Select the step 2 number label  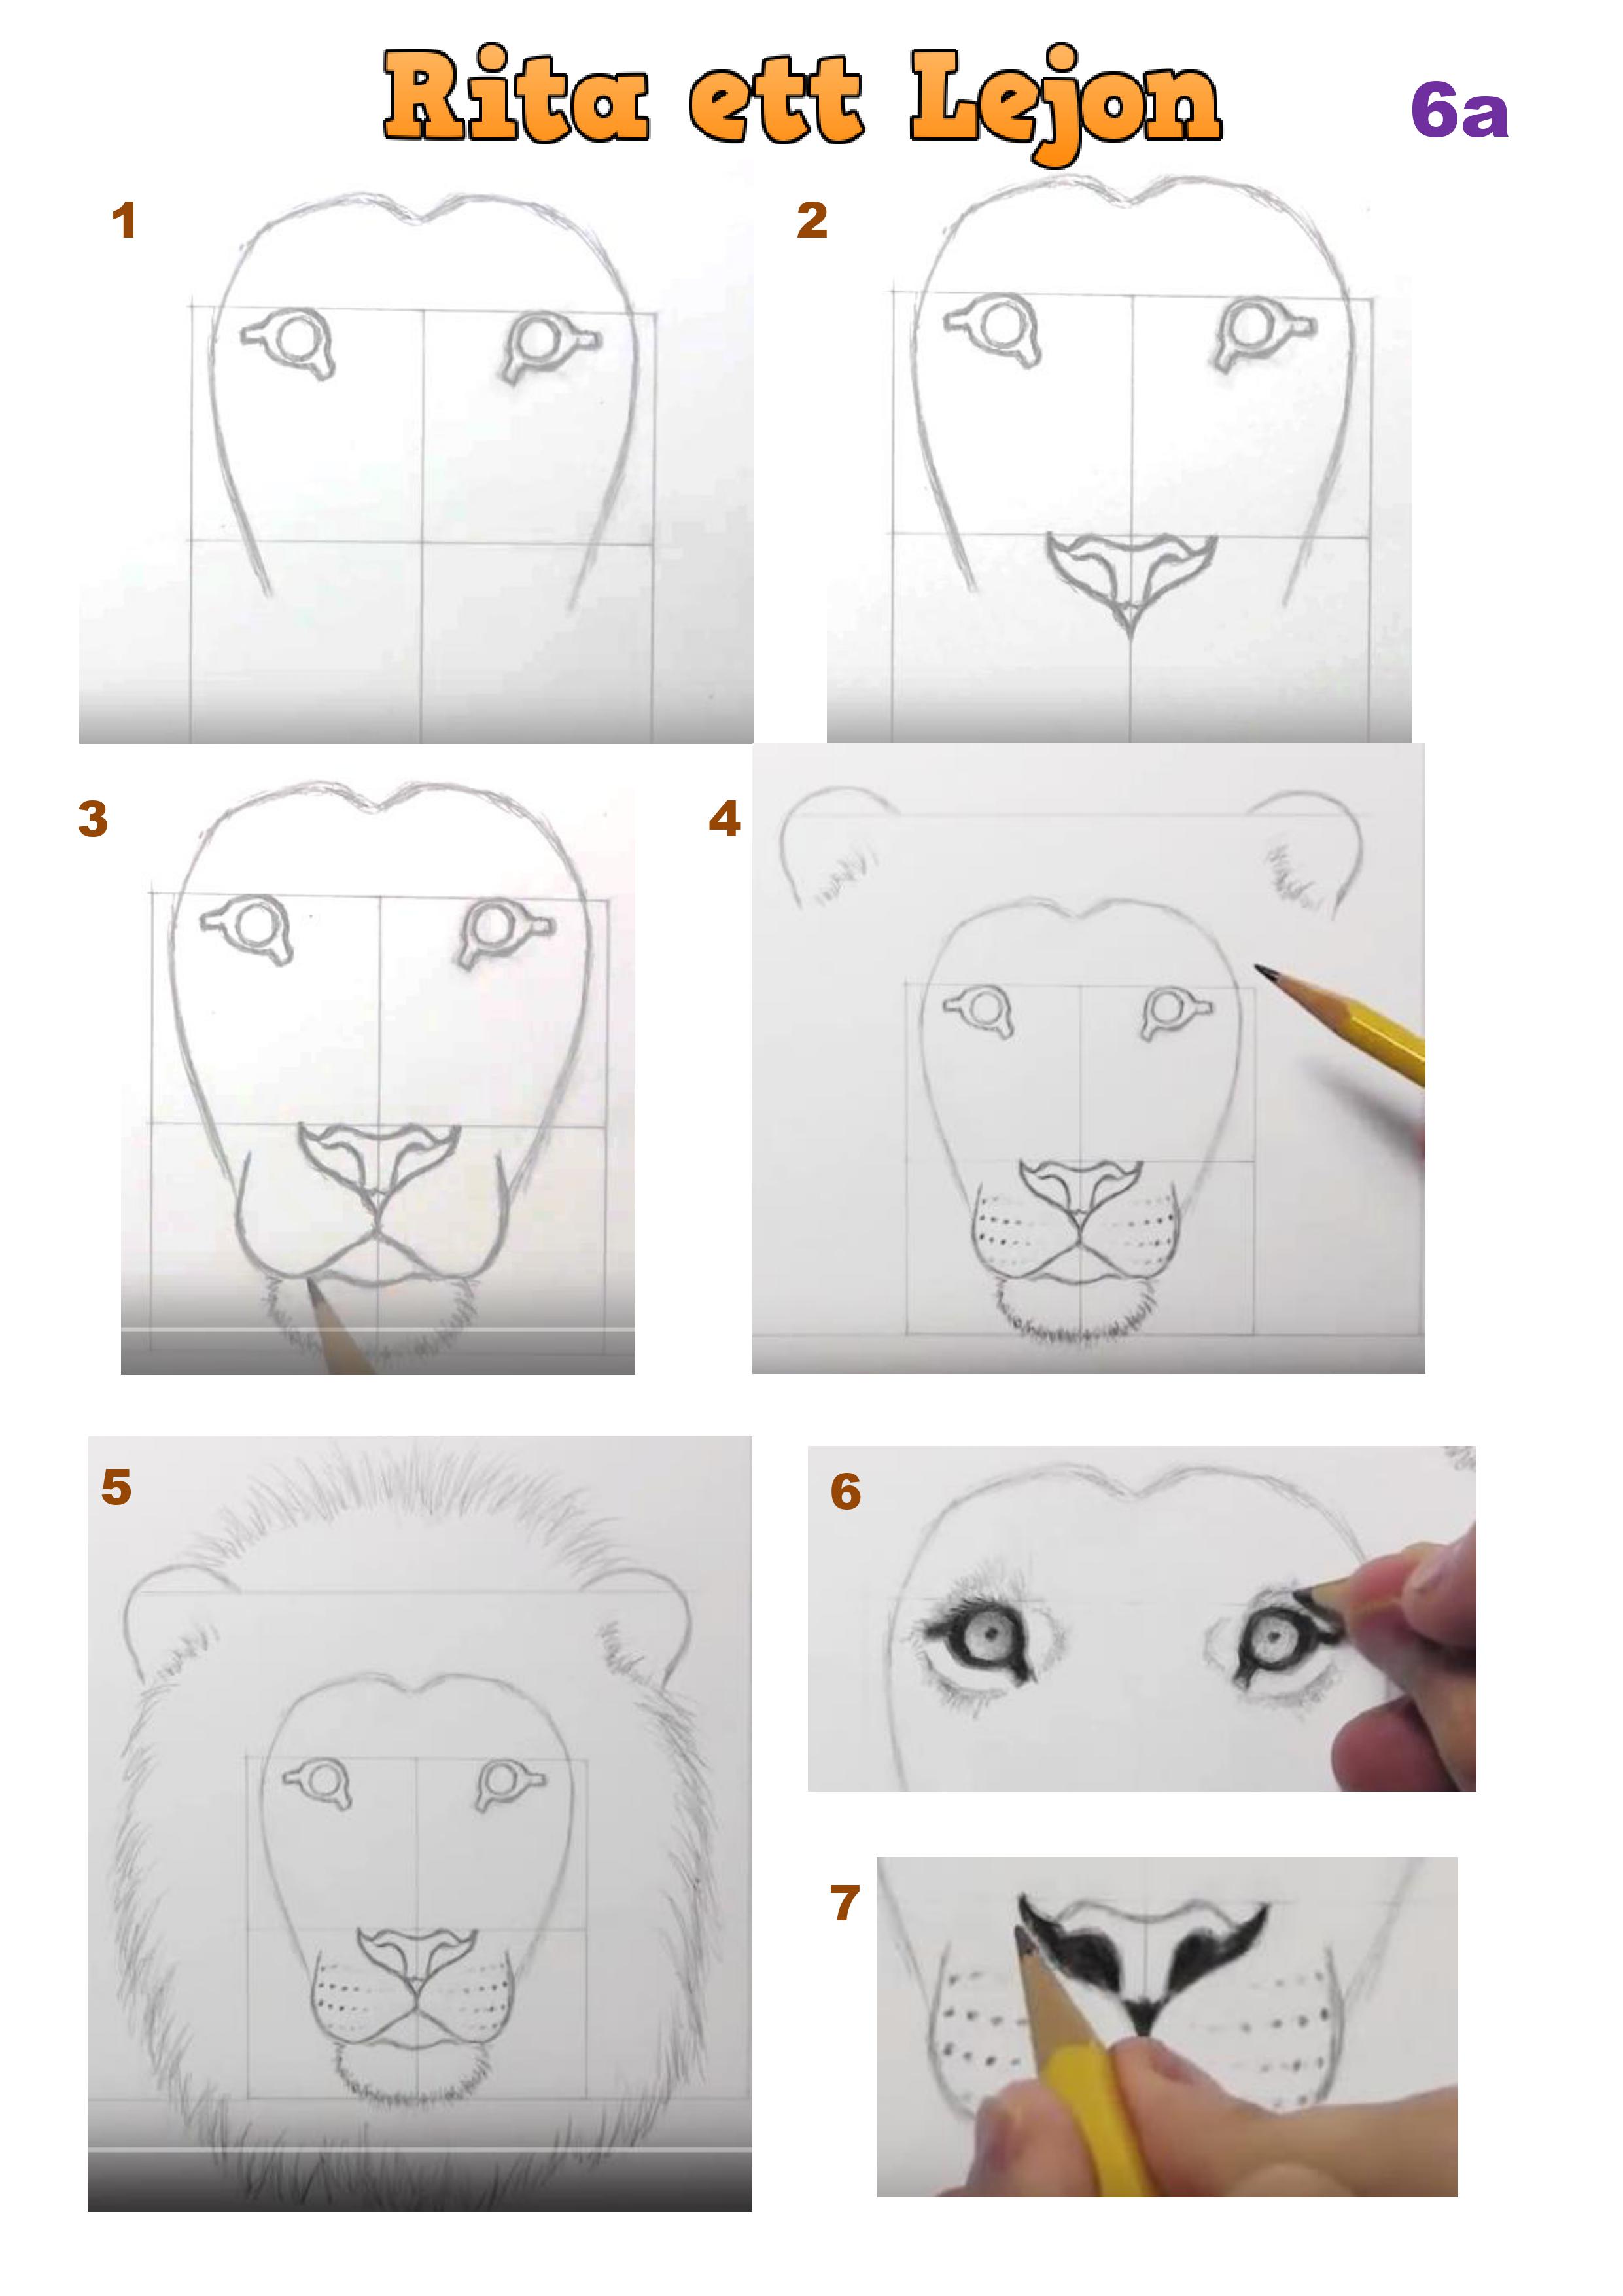click(812, 220)
